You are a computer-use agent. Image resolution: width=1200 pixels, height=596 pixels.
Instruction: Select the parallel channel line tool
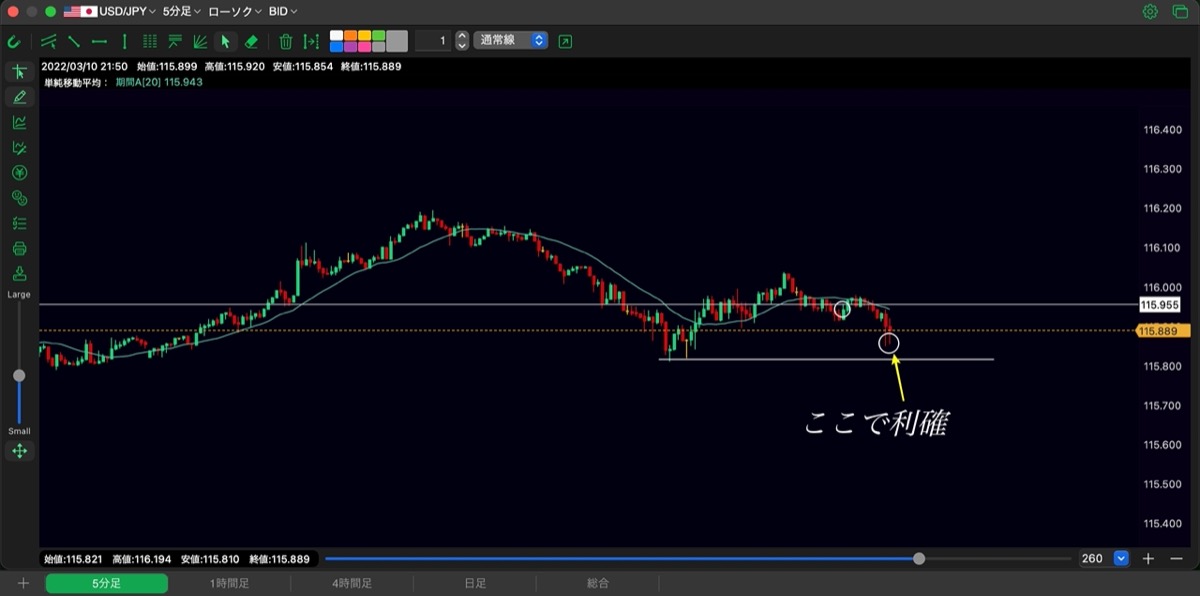49,41
